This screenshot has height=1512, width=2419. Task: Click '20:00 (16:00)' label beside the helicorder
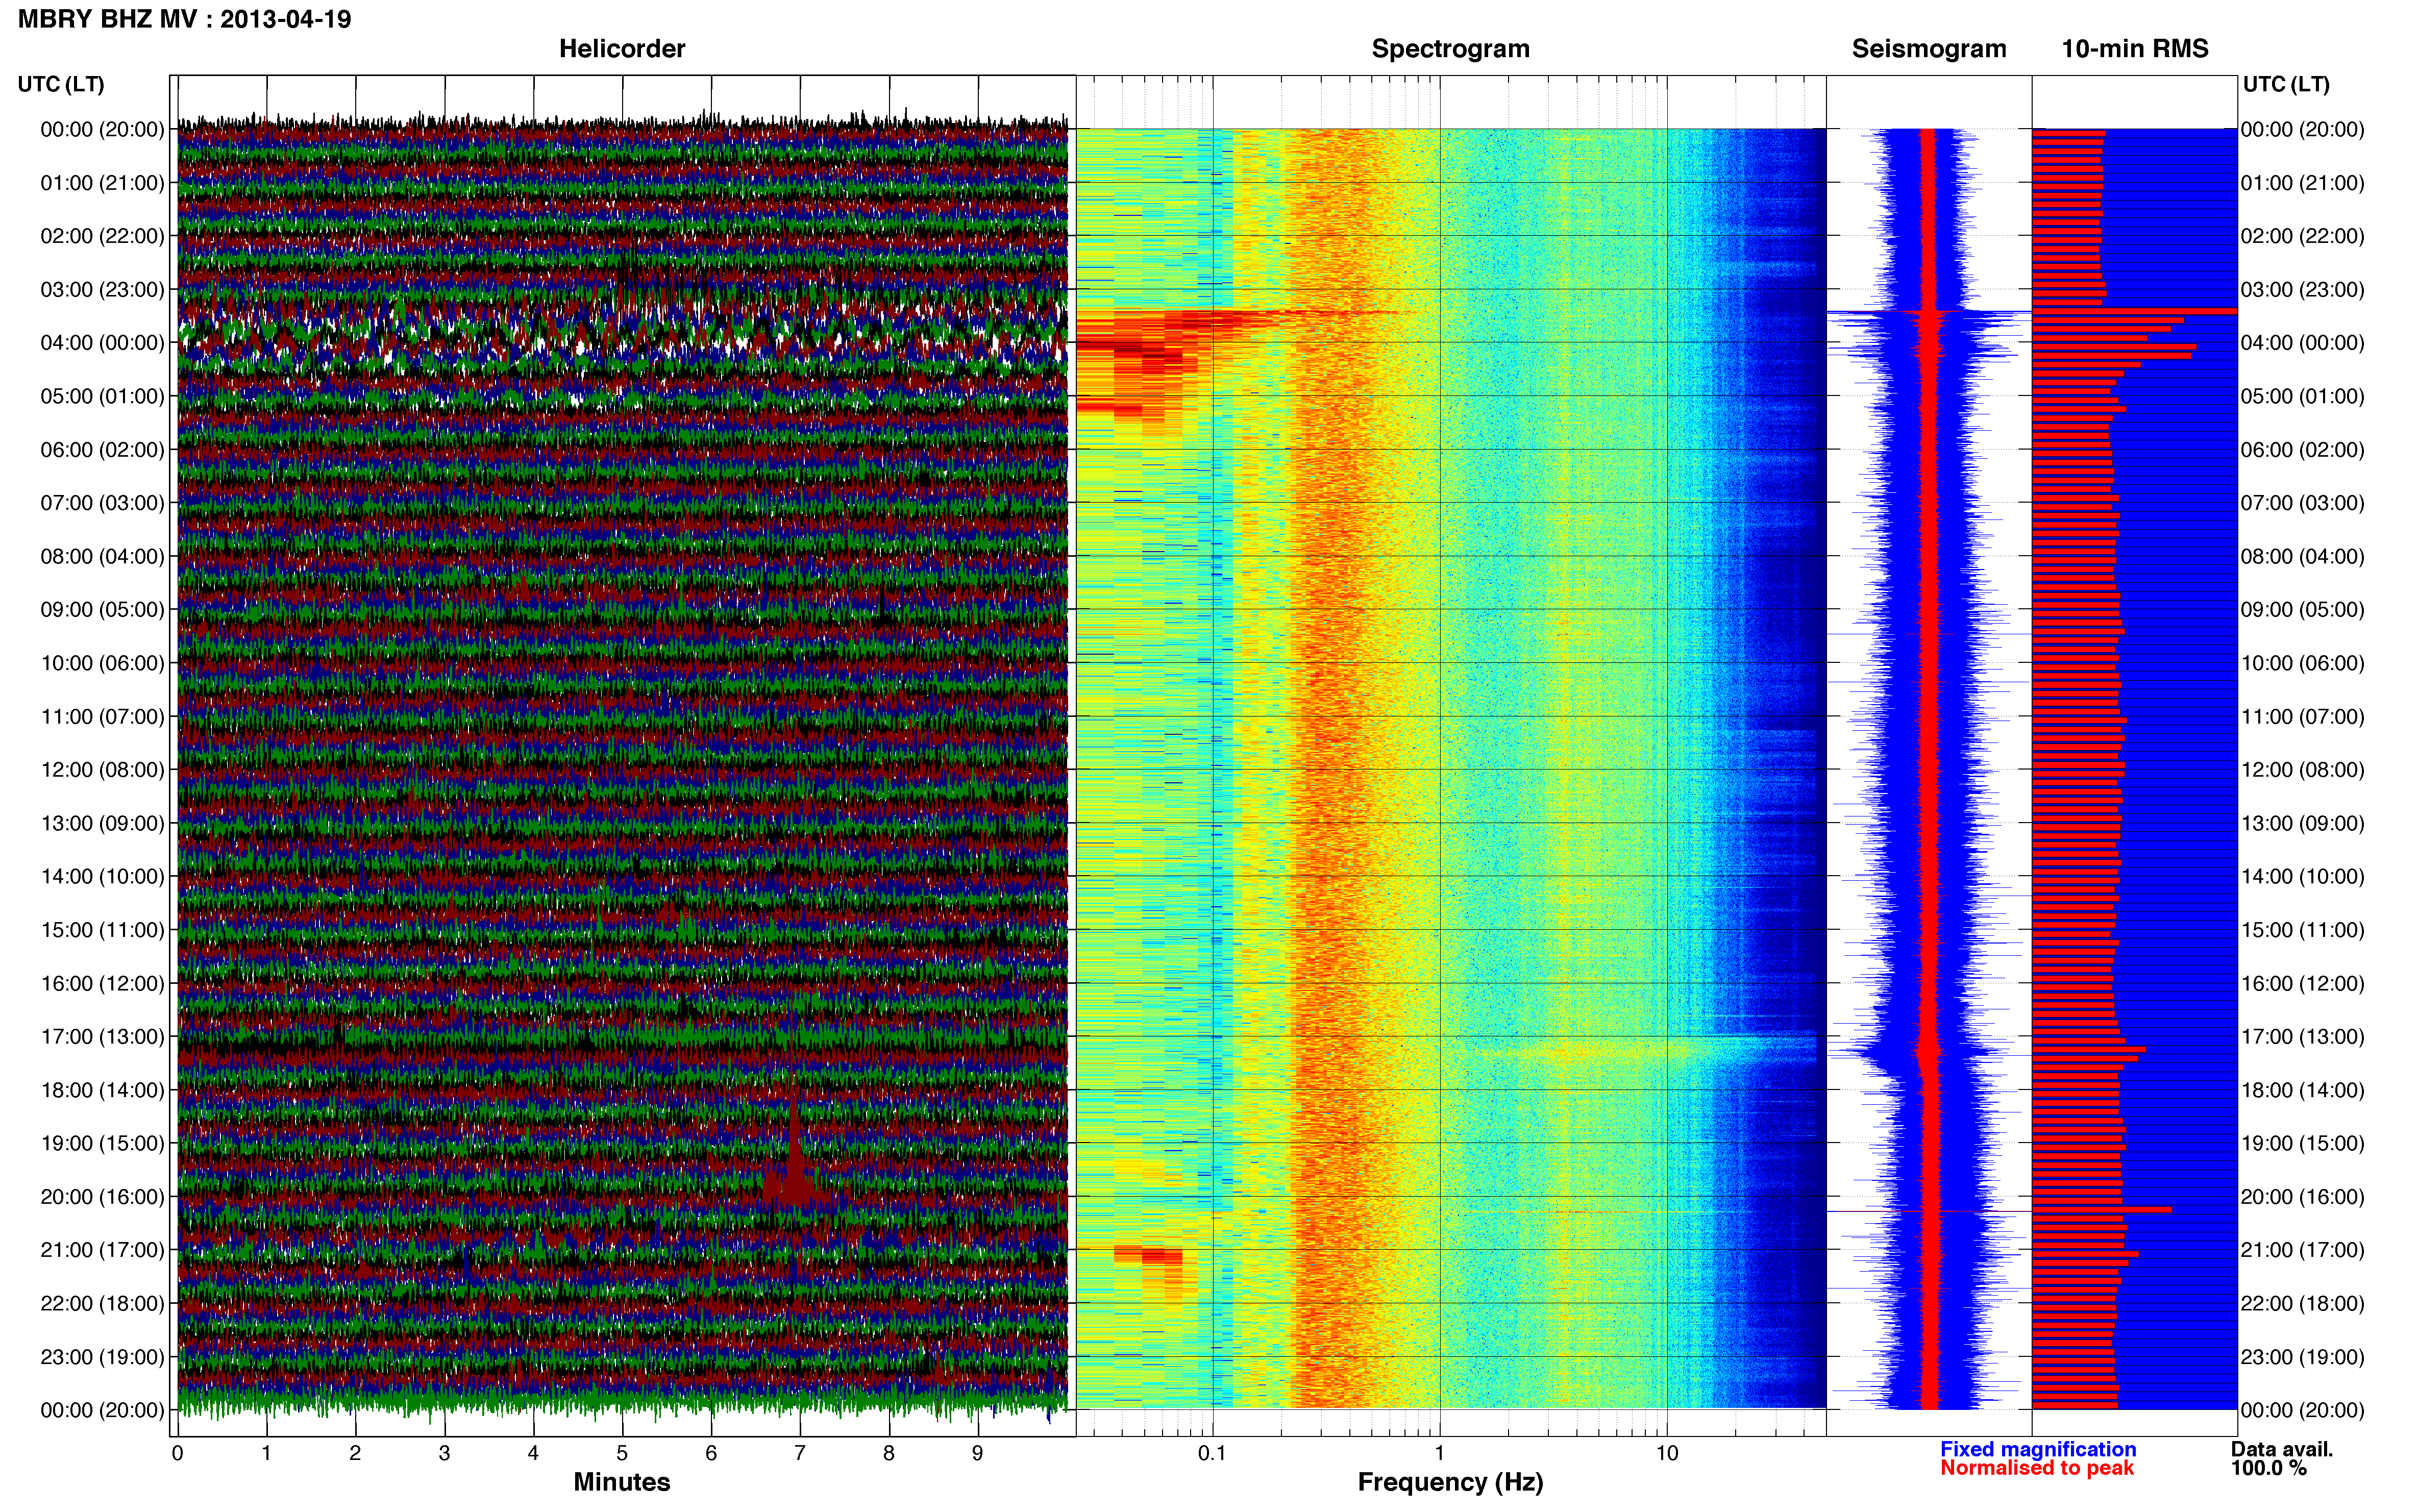(x=102, y=1197)
